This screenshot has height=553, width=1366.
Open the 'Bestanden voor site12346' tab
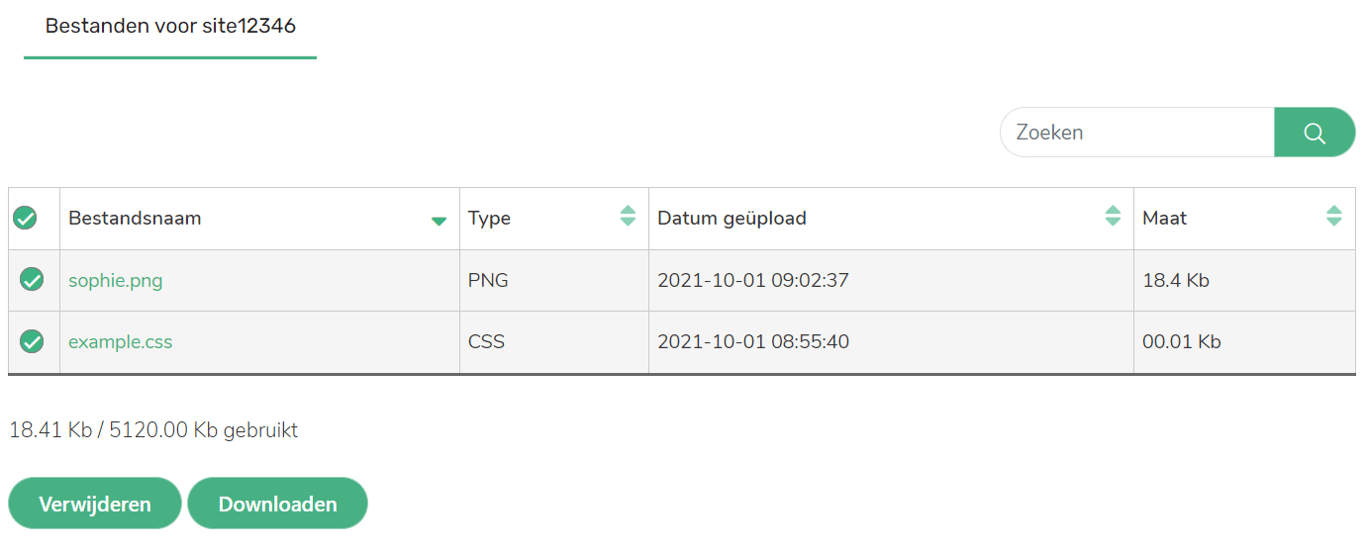[170, 26]
